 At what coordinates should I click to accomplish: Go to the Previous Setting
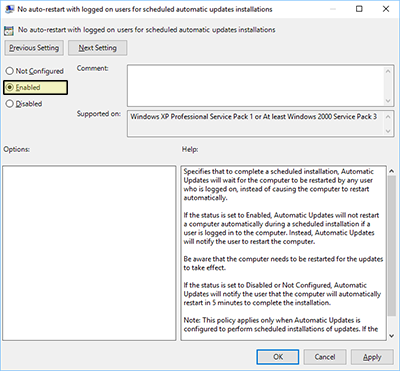tap(34, 48)
